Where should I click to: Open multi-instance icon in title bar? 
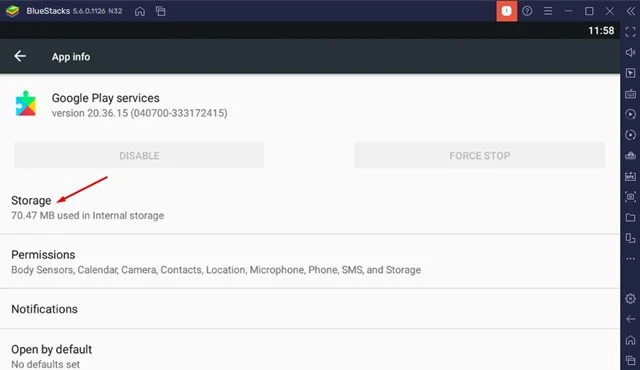(x=160, y=11)
